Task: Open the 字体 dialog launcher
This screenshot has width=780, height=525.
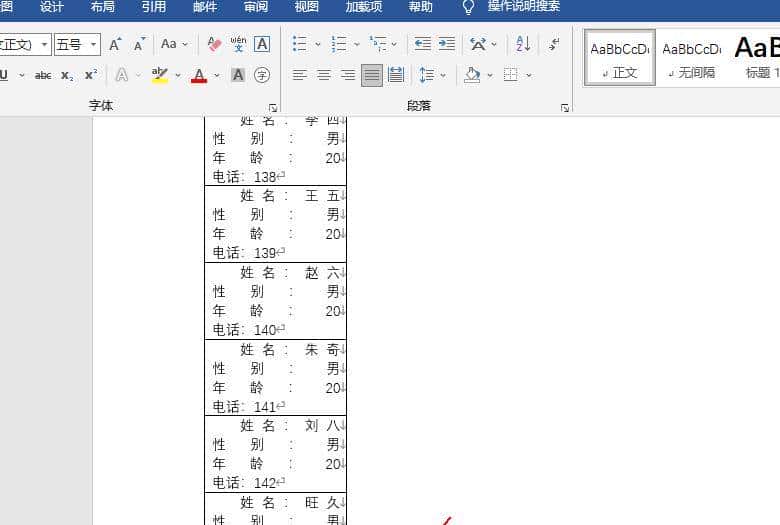Action: pyautogui.click(x=273, y=107)
